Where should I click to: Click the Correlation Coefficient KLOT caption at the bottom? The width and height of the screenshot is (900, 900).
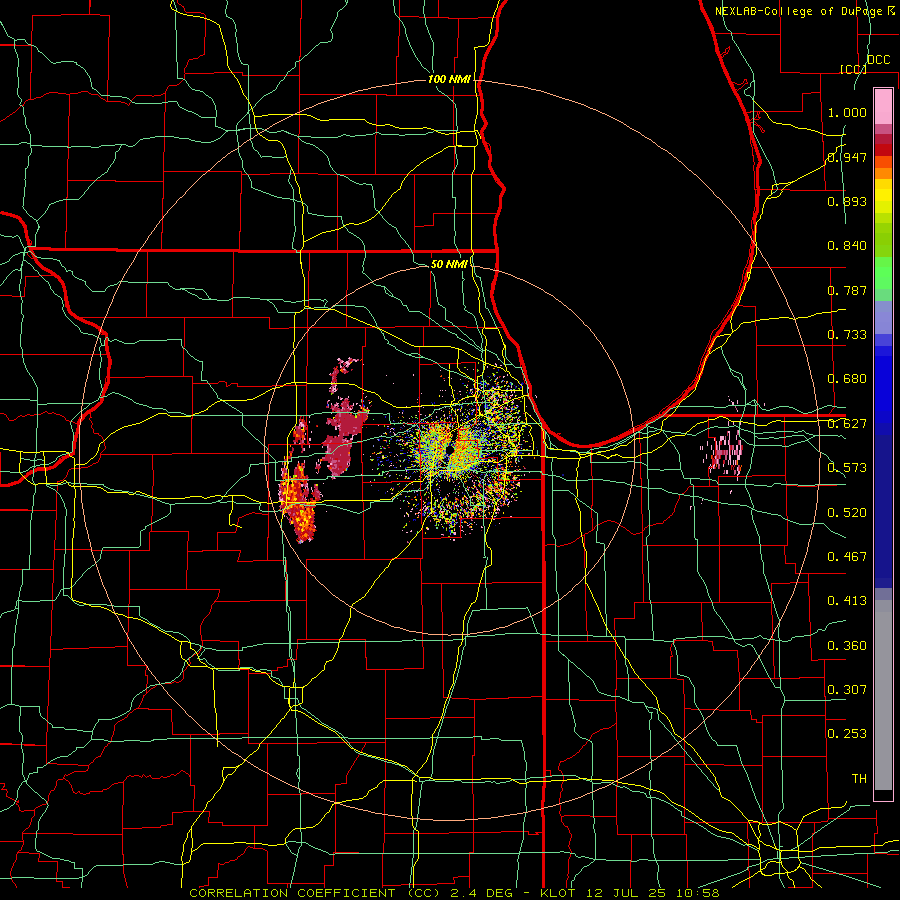coord(454,893)
